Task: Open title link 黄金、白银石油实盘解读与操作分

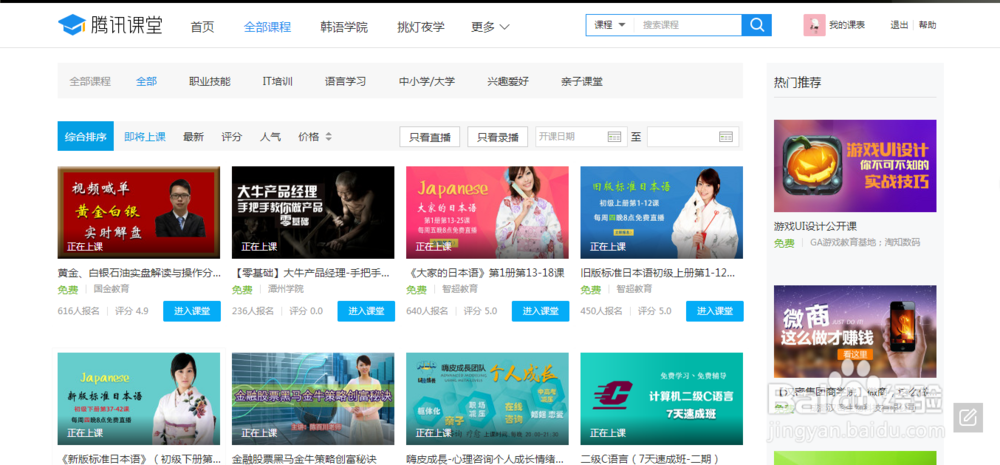Action: click(x=139, y=273)
